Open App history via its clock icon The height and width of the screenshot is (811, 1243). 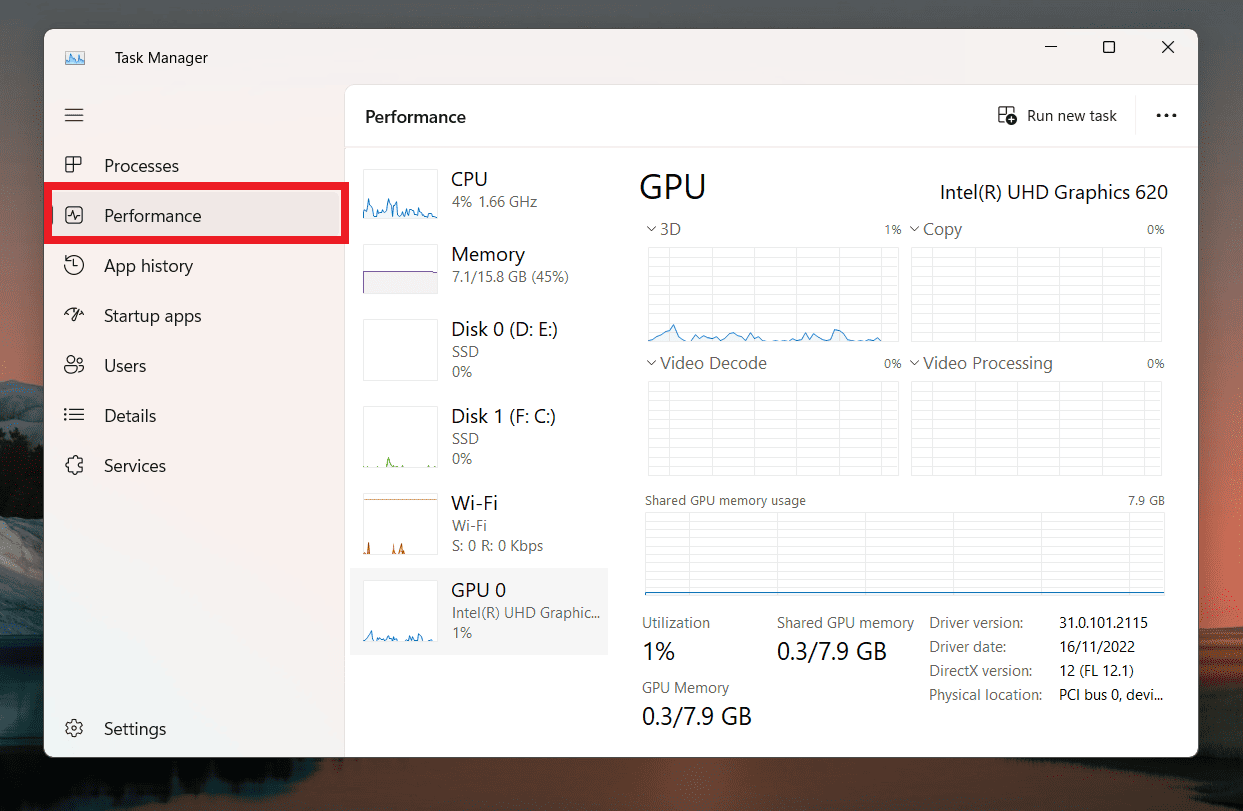click(74, 266)
